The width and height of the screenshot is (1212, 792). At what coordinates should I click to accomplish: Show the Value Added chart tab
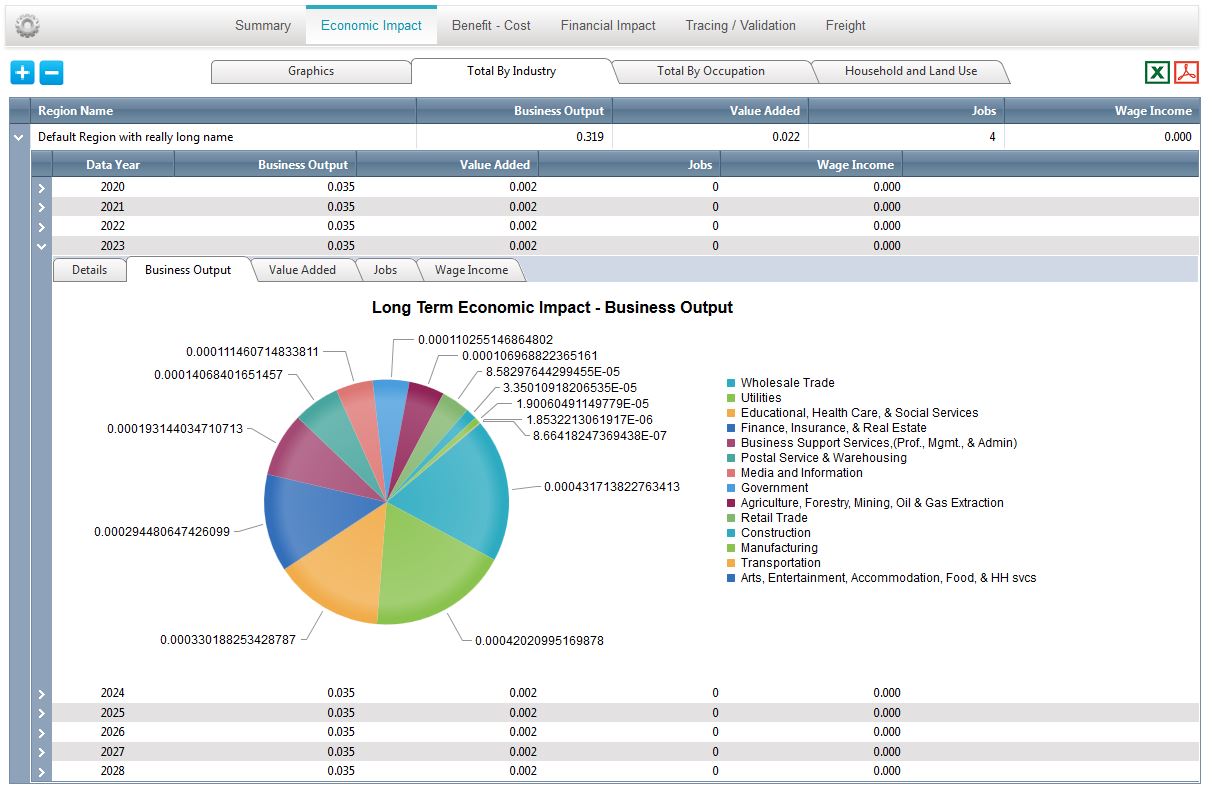(302, 270)
